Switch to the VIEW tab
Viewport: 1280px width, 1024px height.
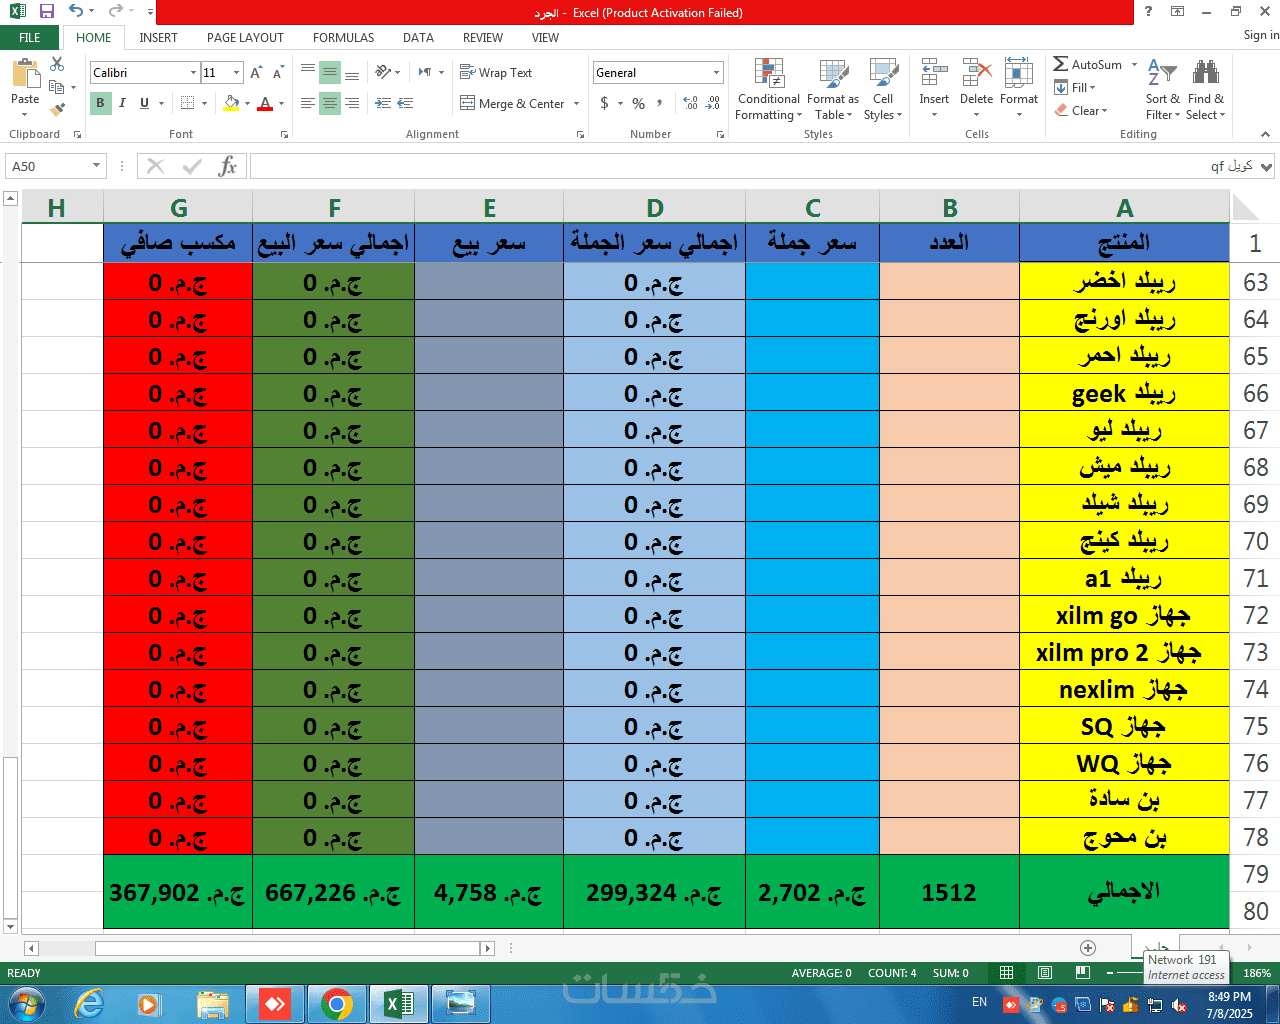[545, 38]
